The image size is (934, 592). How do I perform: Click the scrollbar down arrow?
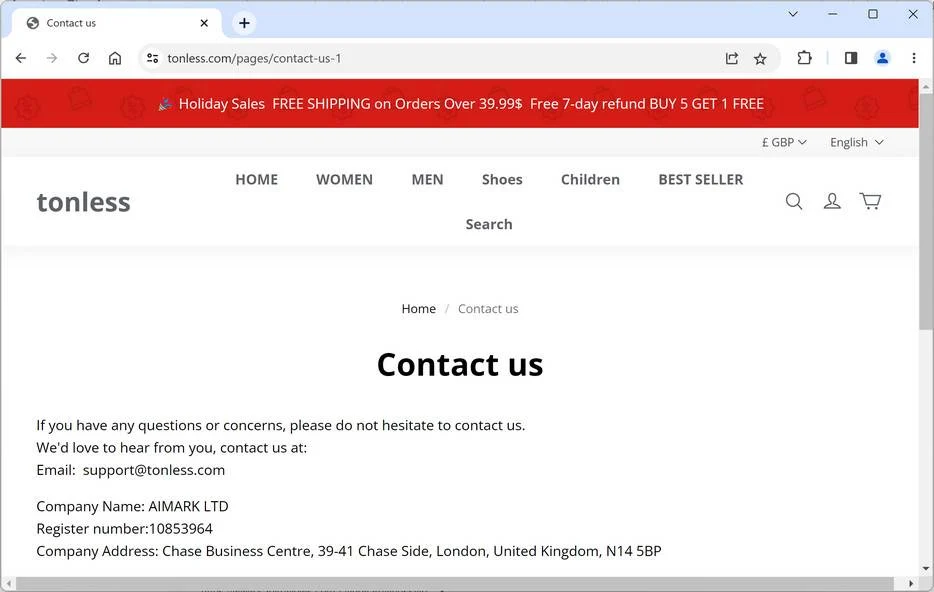926,569
